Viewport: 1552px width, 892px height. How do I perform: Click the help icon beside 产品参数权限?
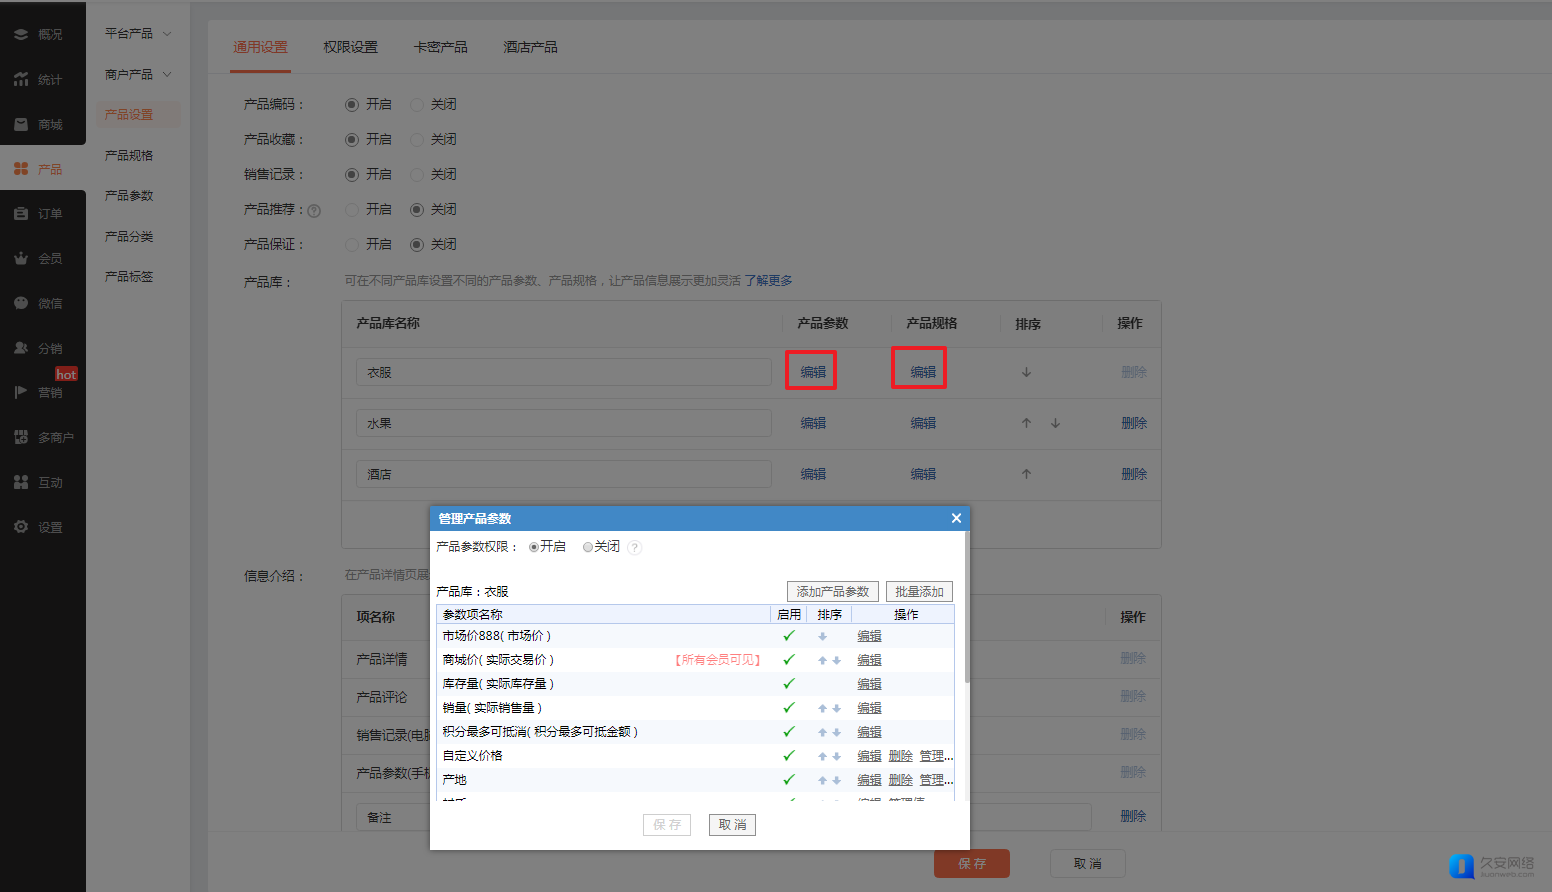click(x=635, y=547)
